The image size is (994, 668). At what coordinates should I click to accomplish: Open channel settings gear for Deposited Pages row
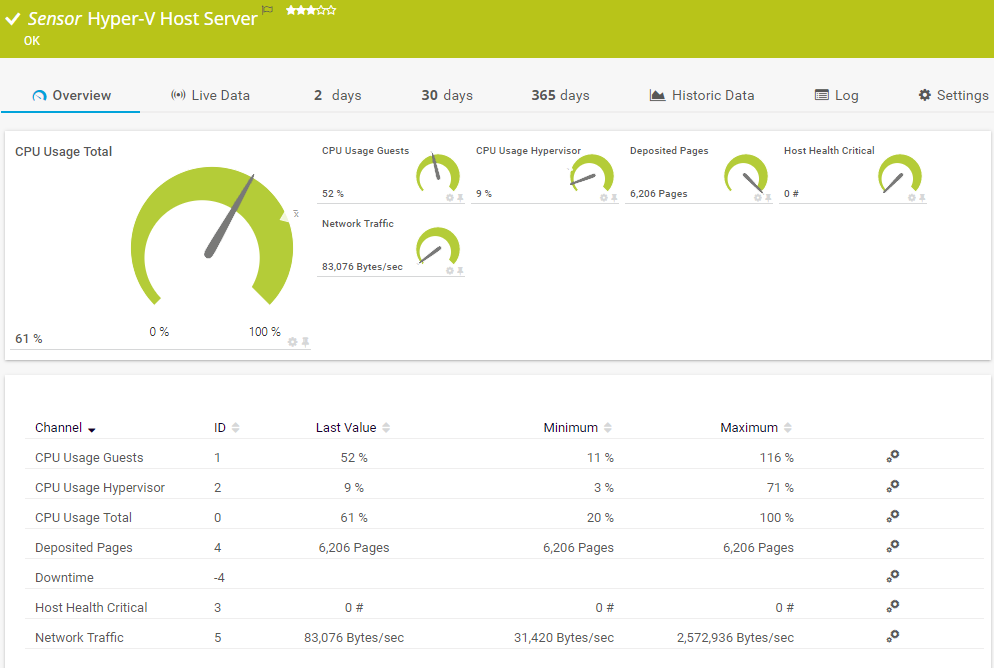892,546
